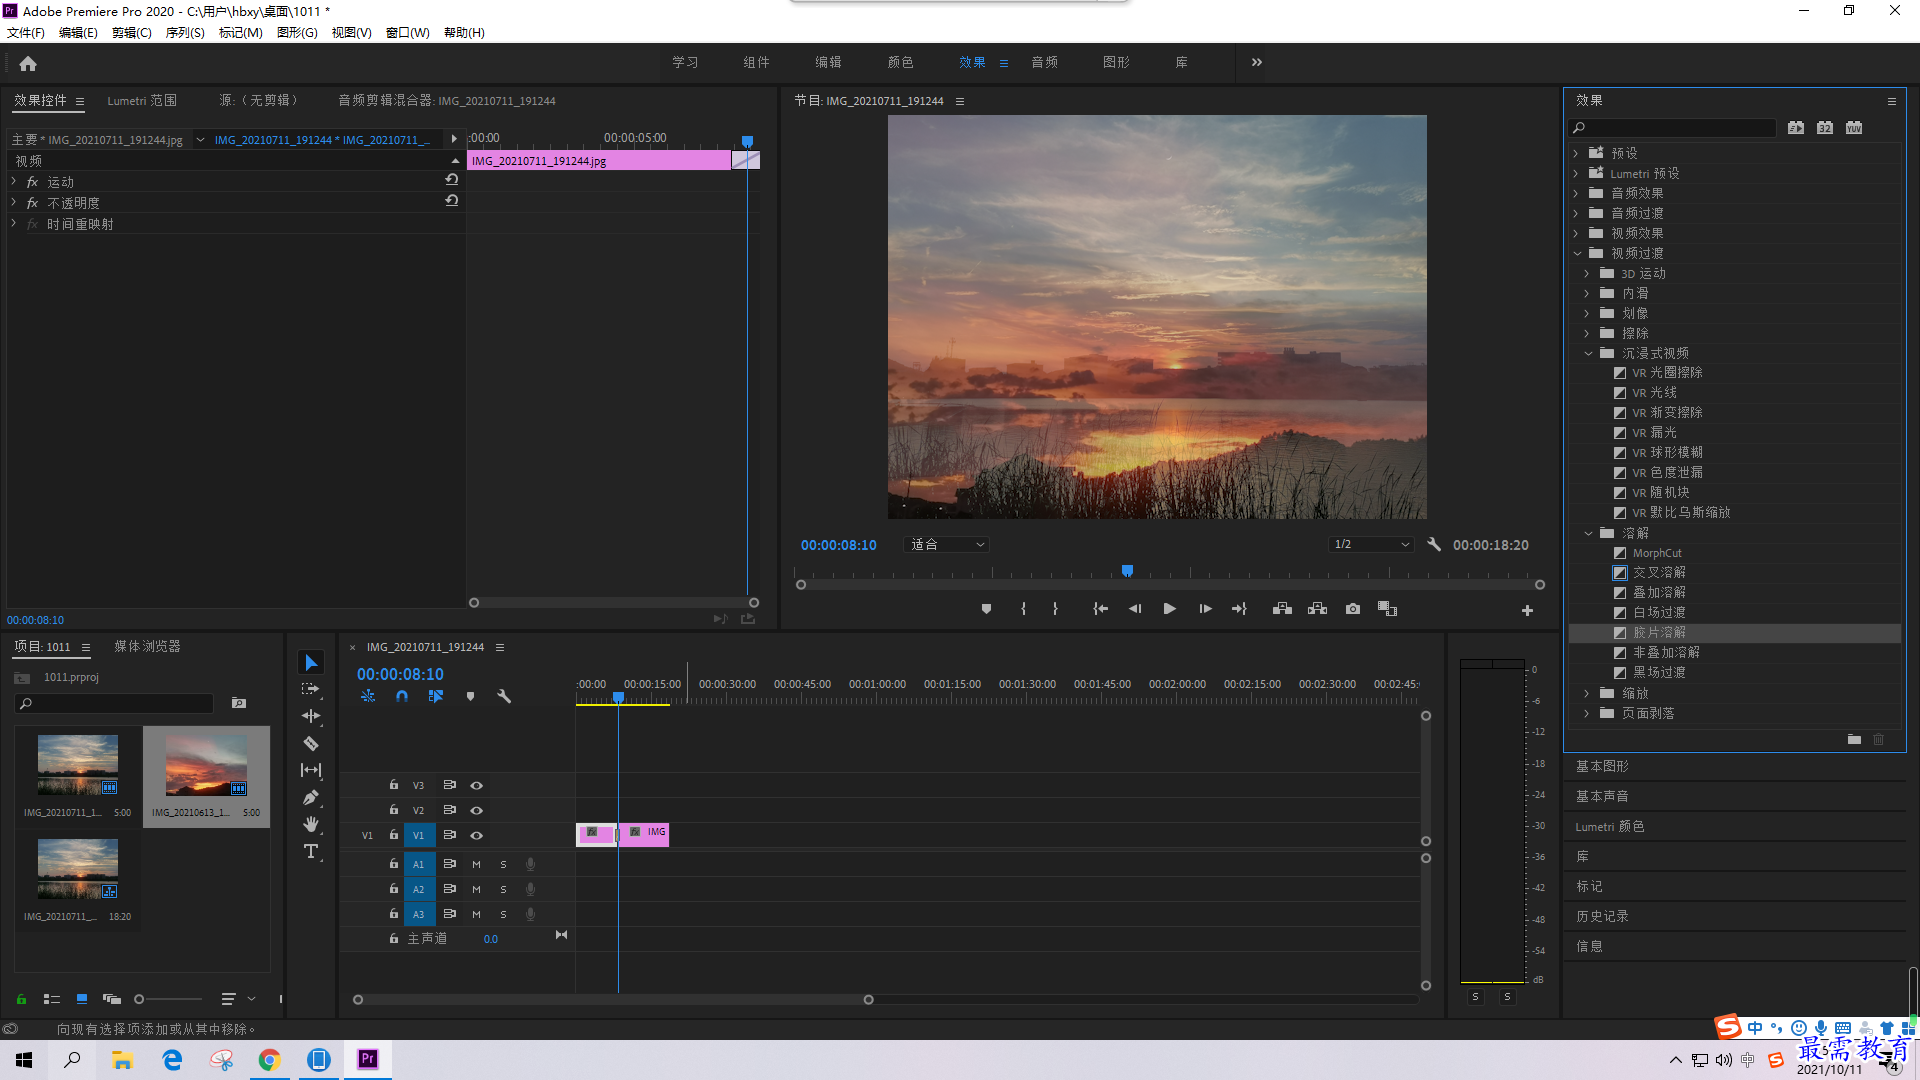The width and height of the screenshot is (1920, 1080).
Task: Select the Selection tool arrow
Action: pyautogui.click(x=311, y=663)
